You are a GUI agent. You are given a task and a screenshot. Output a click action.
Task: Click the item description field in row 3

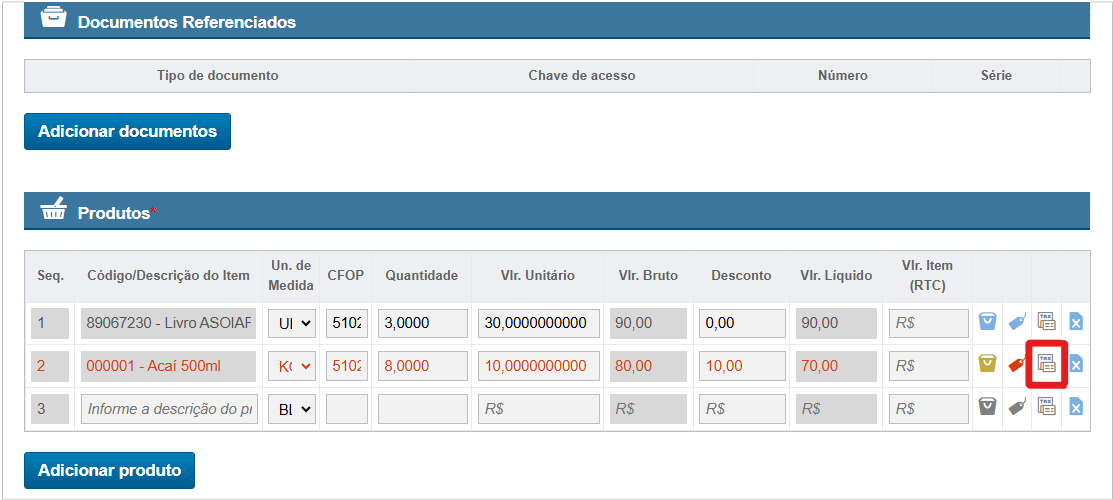[168, 408]
